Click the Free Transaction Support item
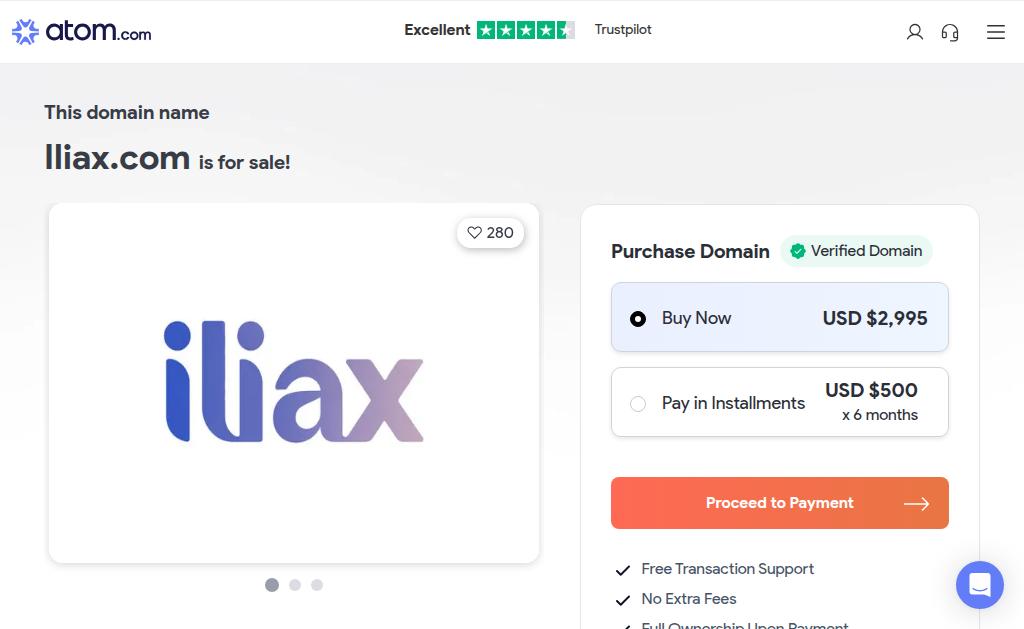 click(727, 569)
